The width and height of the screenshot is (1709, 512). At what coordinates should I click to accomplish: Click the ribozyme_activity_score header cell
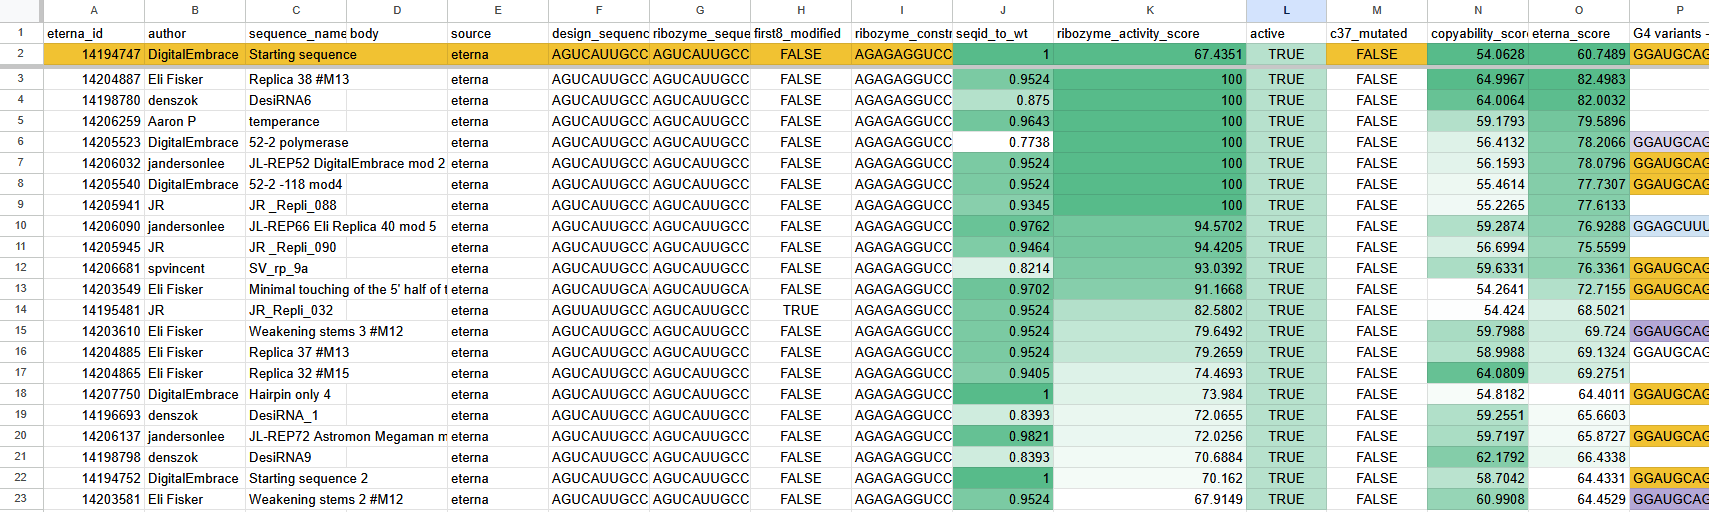click(1150, 33)
